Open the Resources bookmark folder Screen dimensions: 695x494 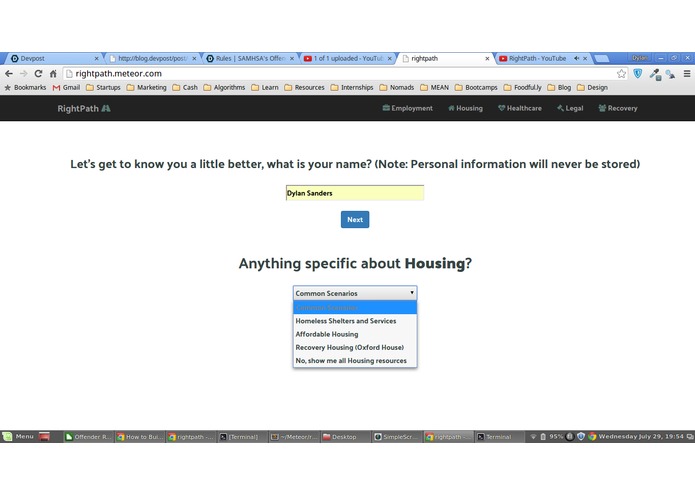(x=305, y=87)
